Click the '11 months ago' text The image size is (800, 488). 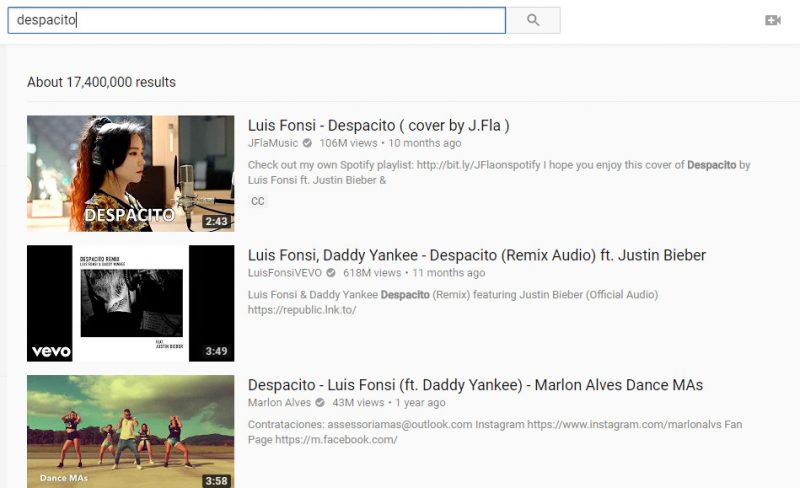tap(448, 273)
